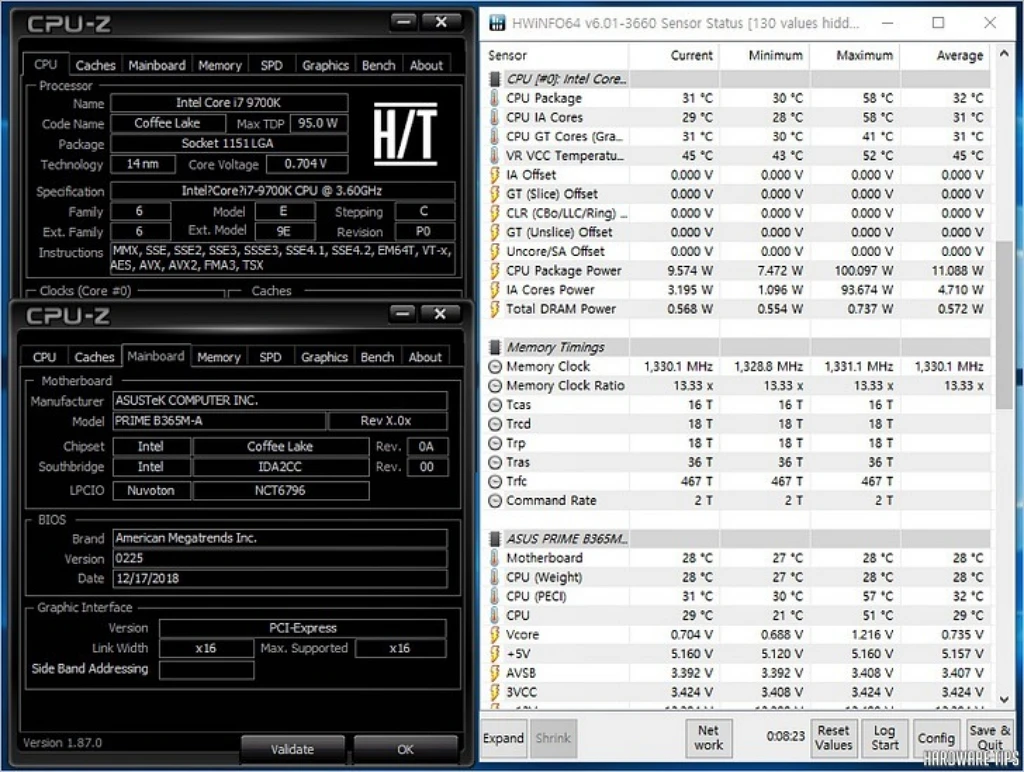Image resolution: width=1024 pixels, height=772 pixels.
Task: Open Memory tab in top CPU-Z window
Action: (220, 65)
